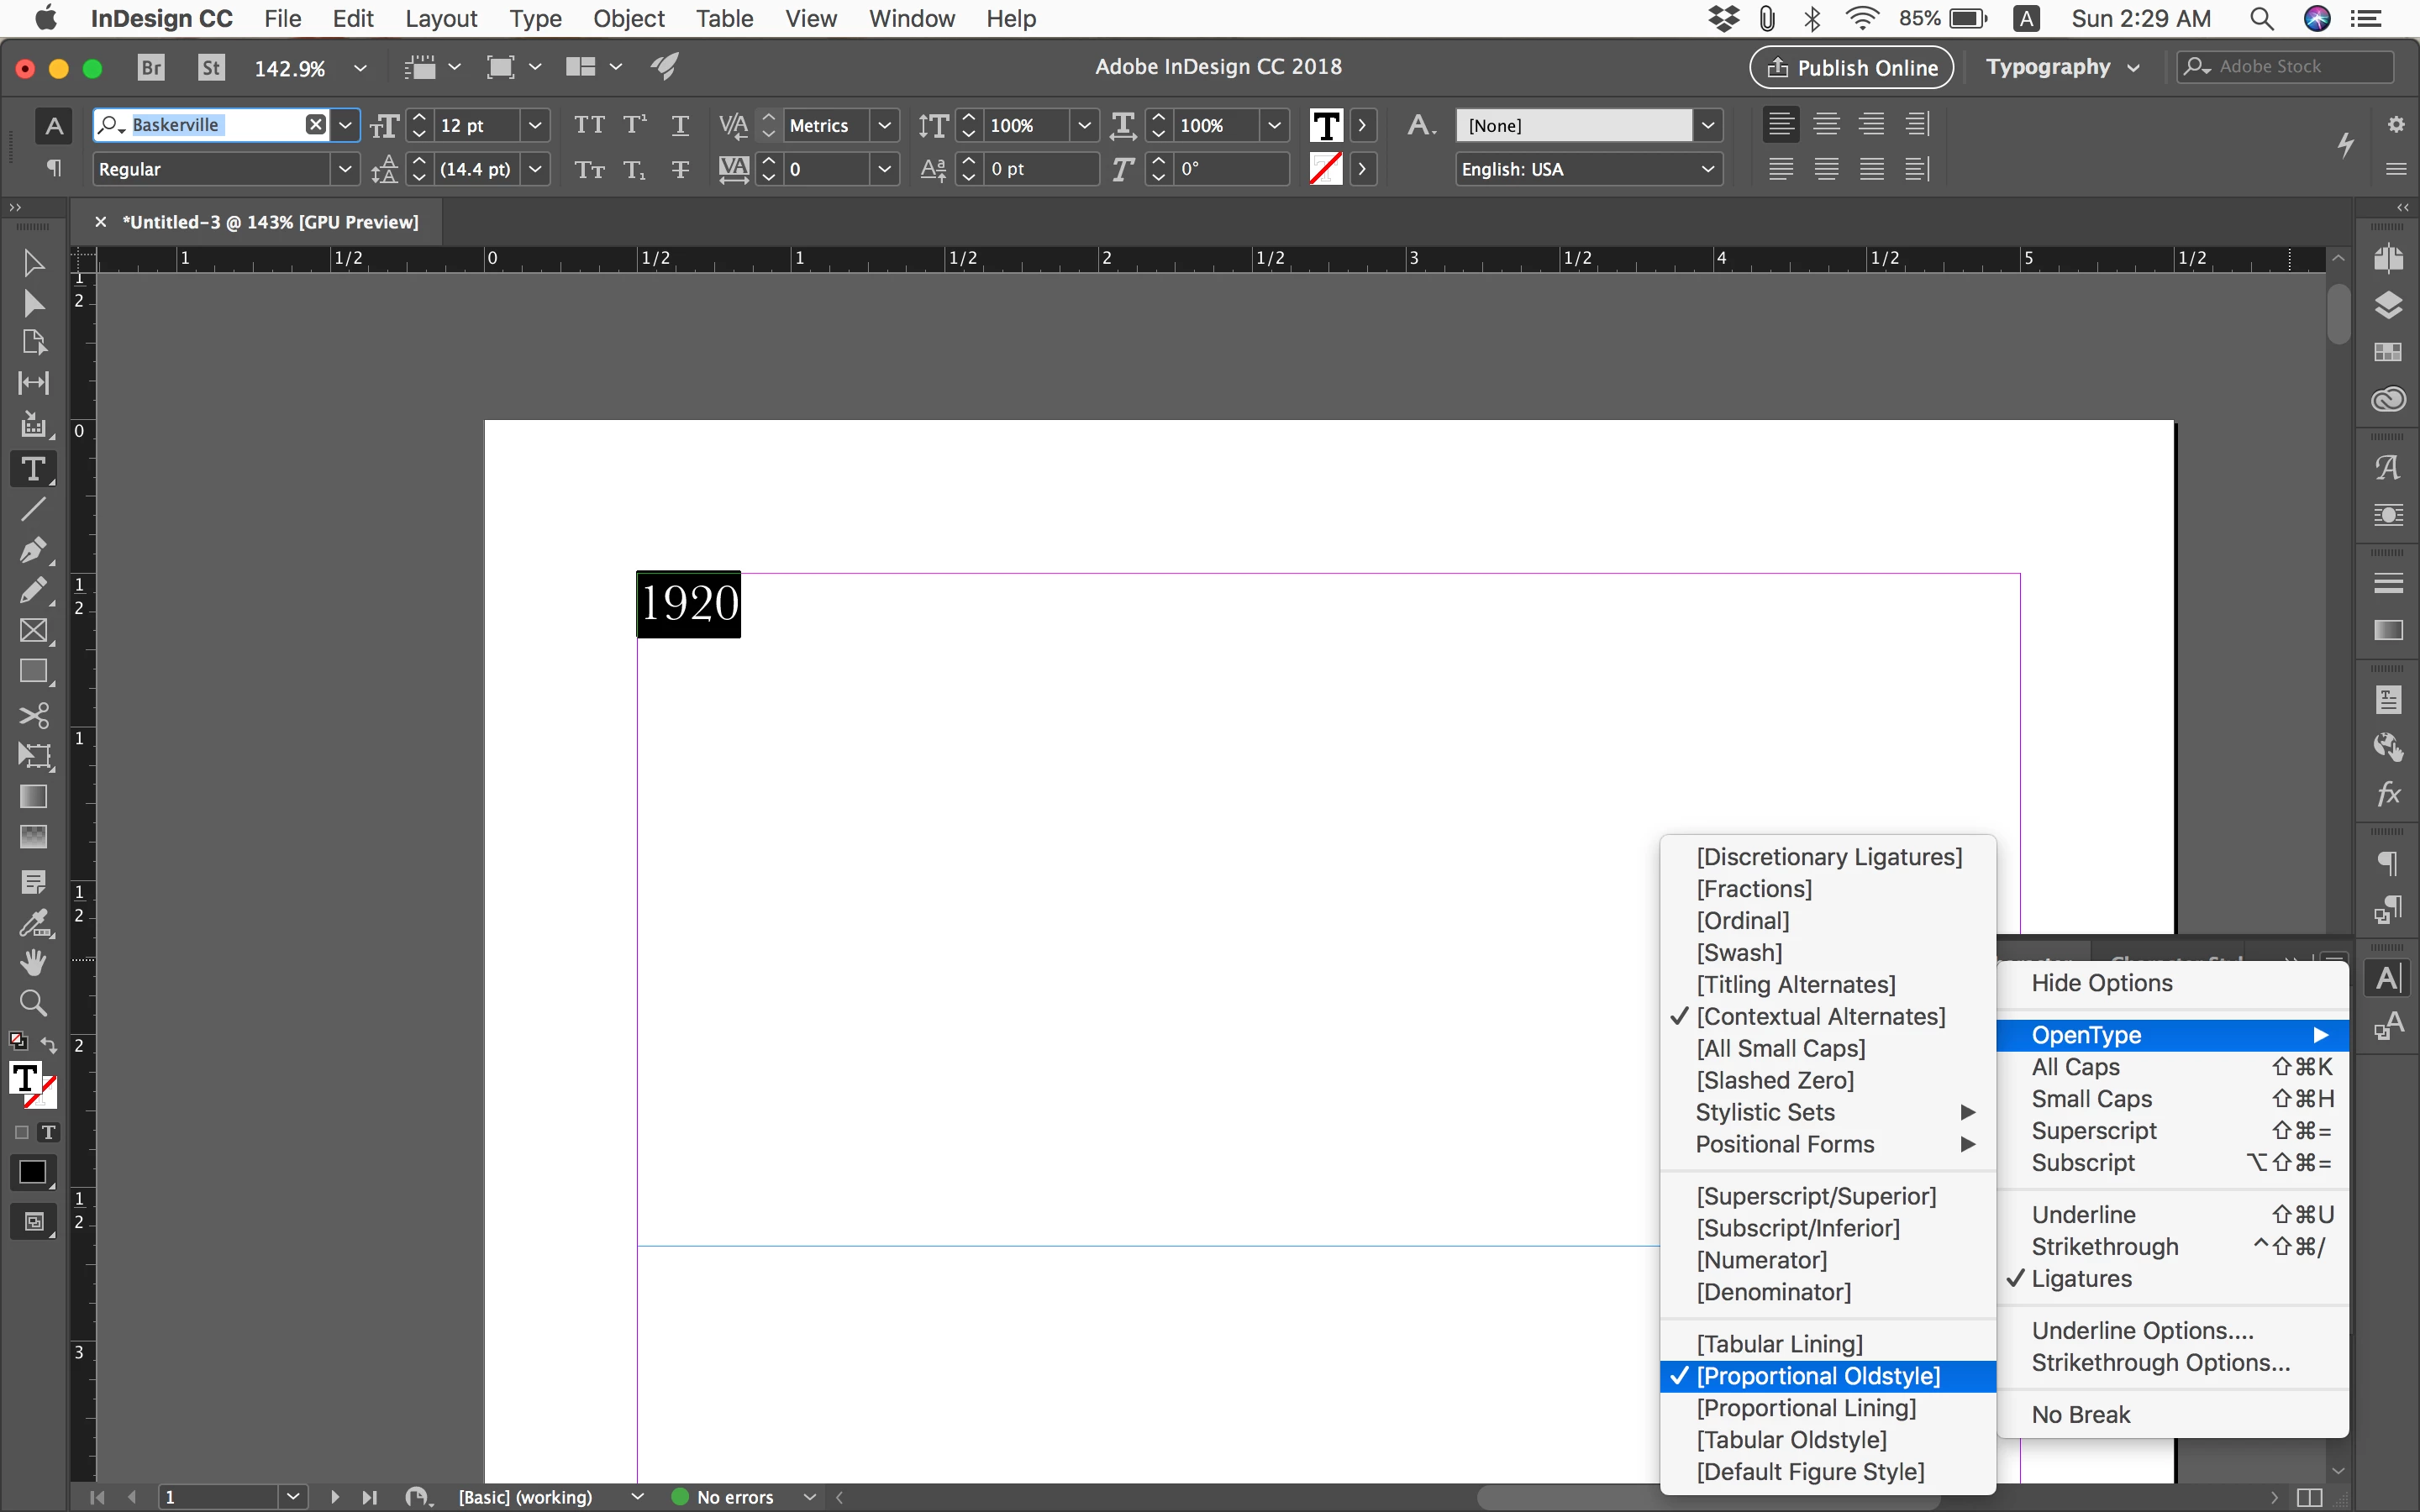Click the Bridge (Br) icon
This screenshot has width=2420, height=1512.
(x=151, y=67)
